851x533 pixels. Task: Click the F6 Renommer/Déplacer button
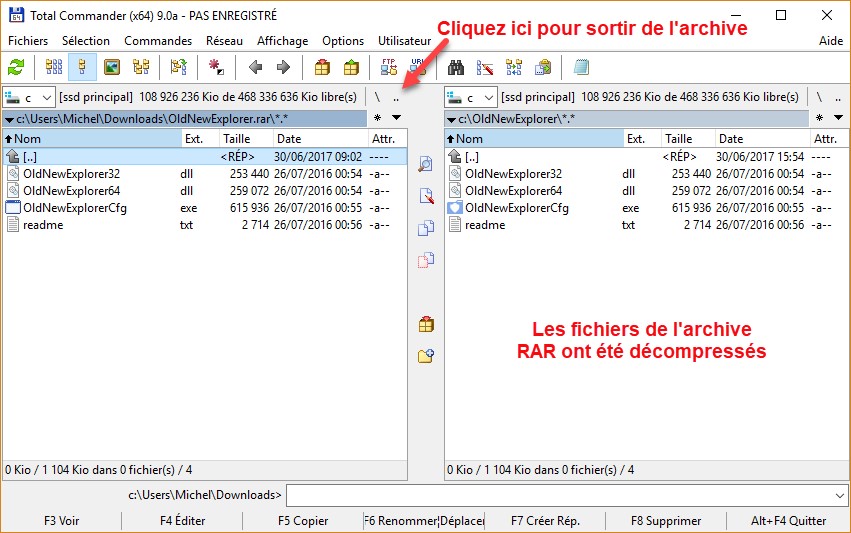point(424,521)
